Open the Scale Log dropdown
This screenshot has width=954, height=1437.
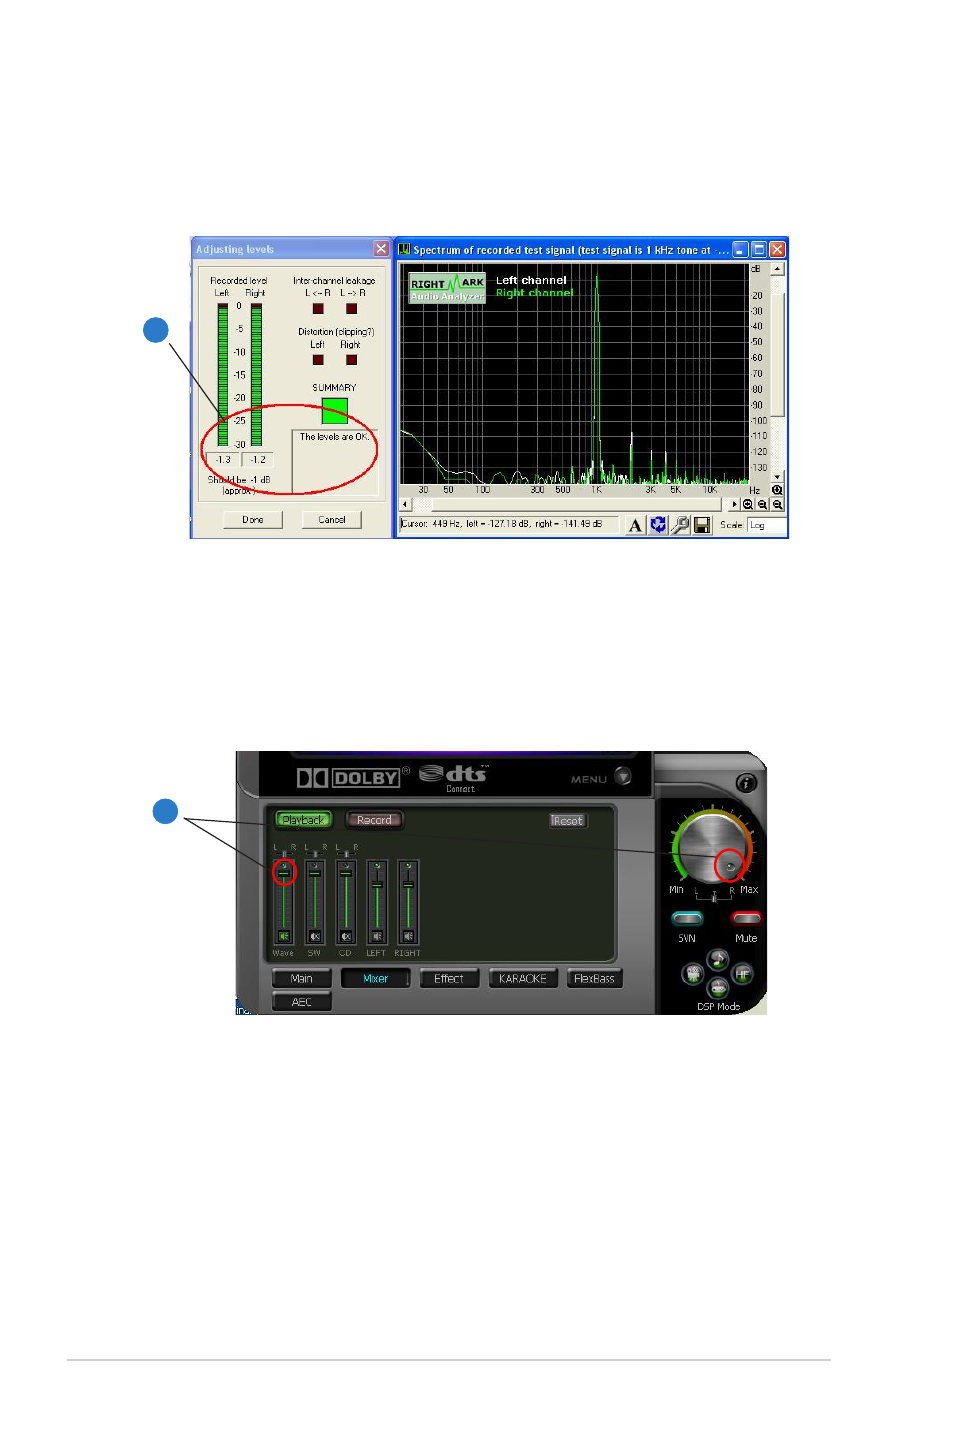(766, 525)
